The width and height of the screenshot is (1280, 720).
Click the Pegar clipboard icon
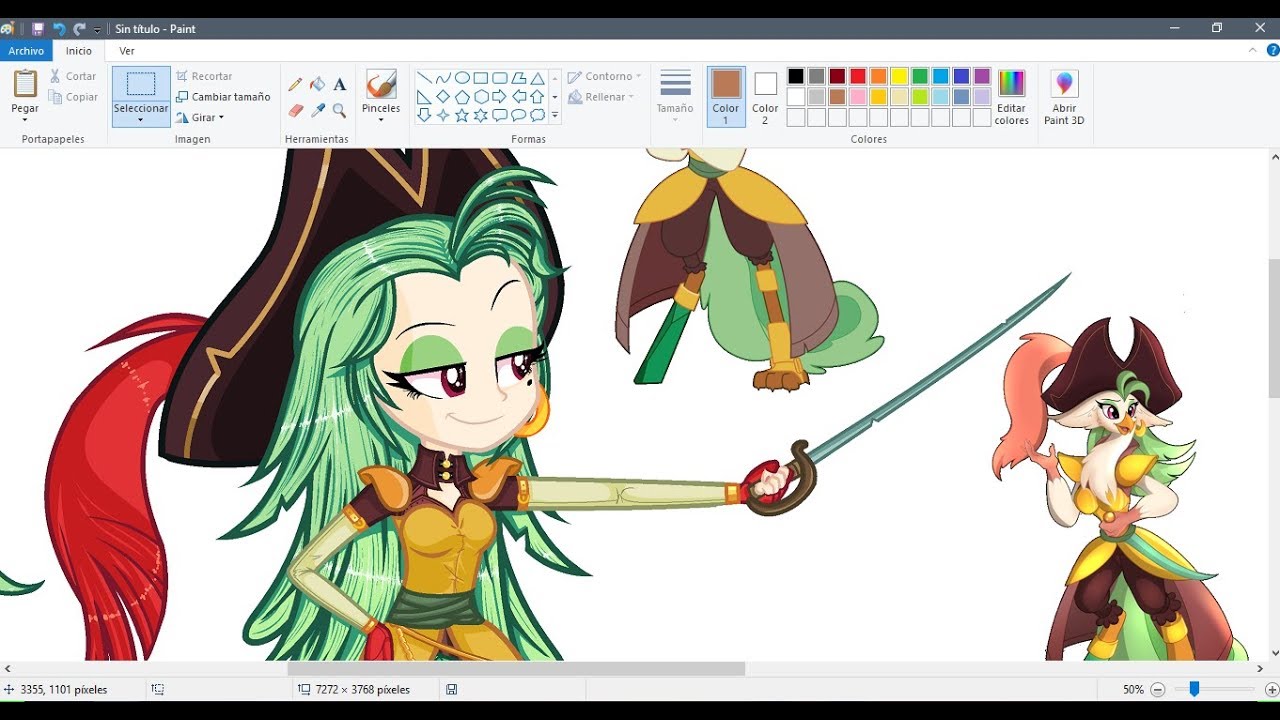coord(25,84)
